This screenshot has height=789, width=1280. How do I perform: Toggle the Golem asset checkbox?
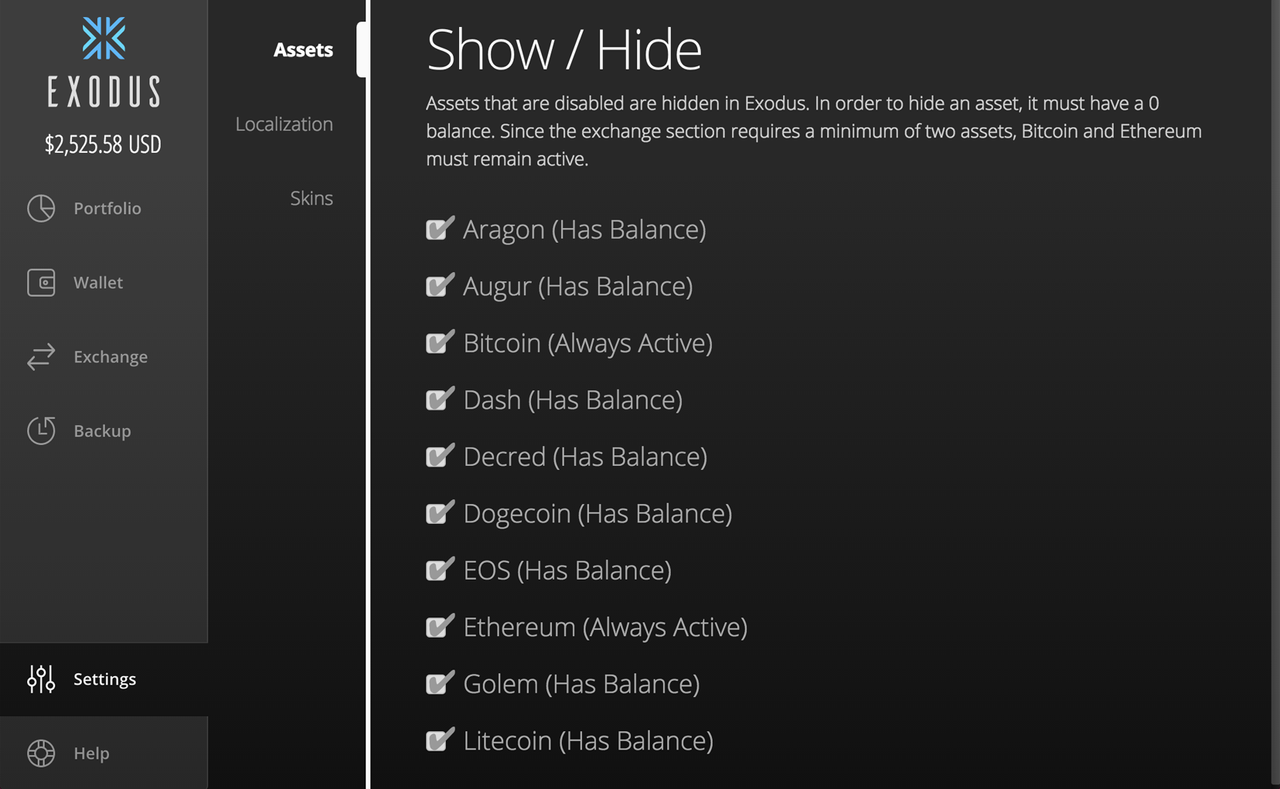[439, 684]
